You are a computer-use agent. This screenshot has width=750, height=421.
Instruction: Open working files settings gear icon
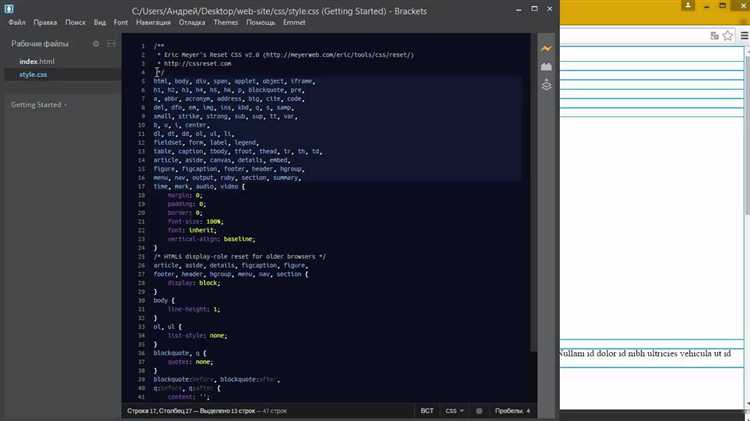tap(96, 44)
